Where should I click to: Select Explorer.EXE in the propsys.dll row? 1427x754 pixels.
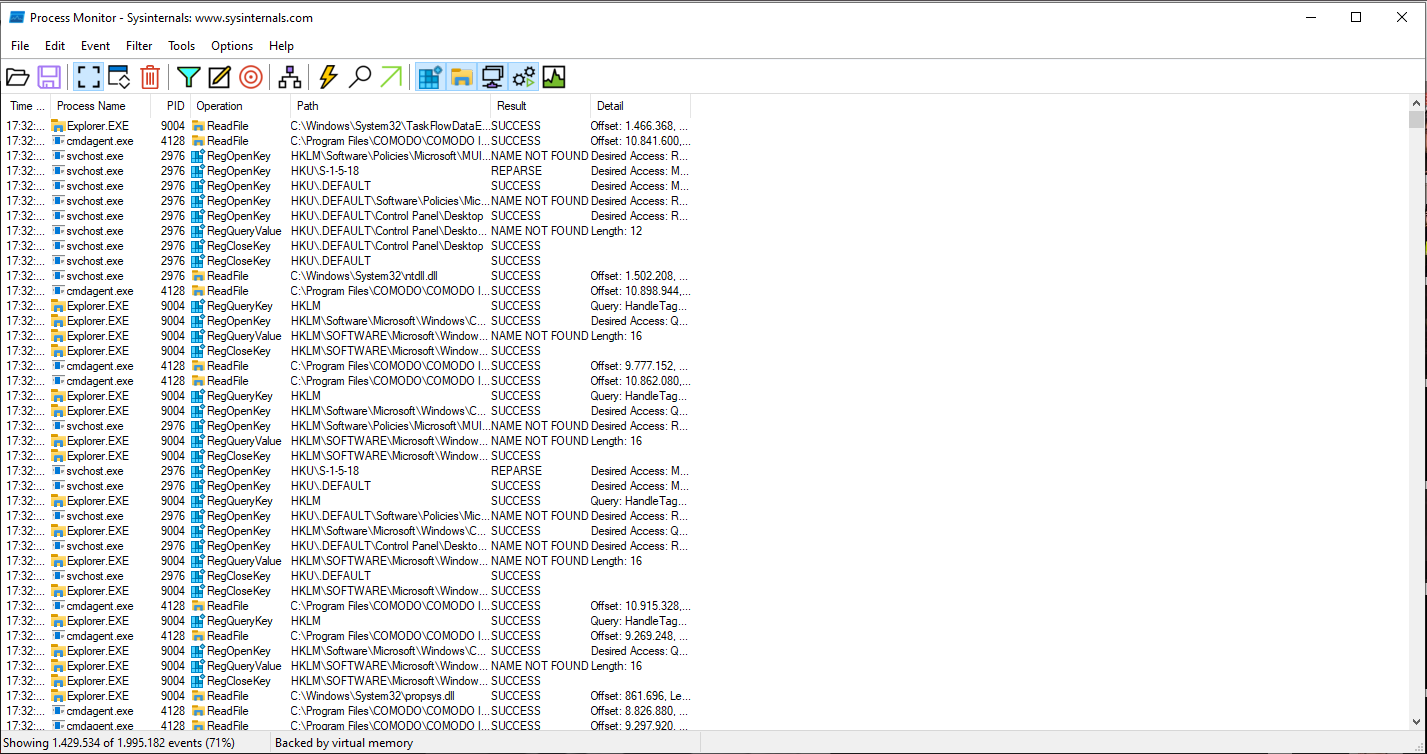click(98, 696)
